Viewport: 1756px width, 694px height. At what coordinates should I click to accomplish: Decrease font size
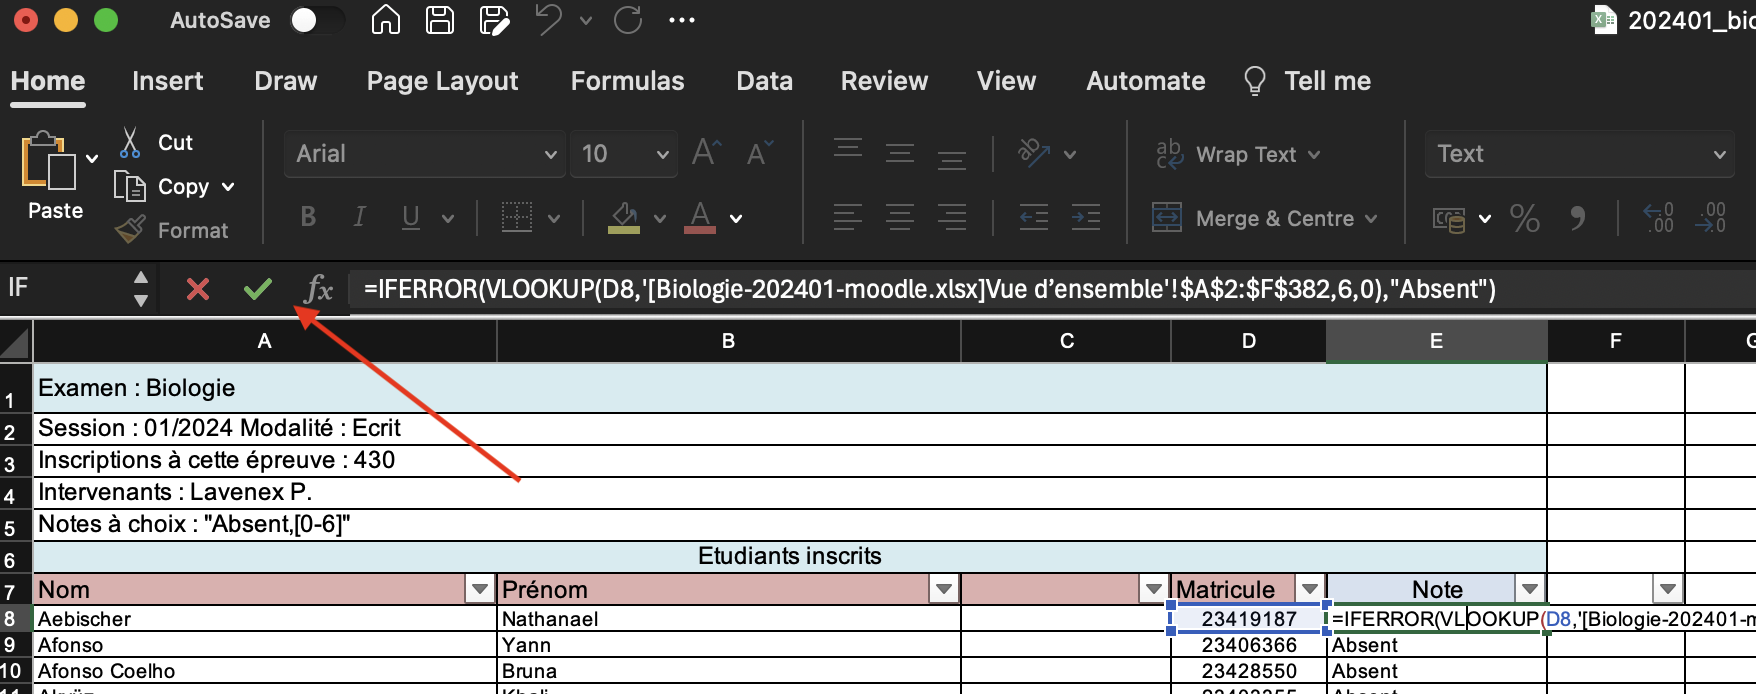(760, 153)
